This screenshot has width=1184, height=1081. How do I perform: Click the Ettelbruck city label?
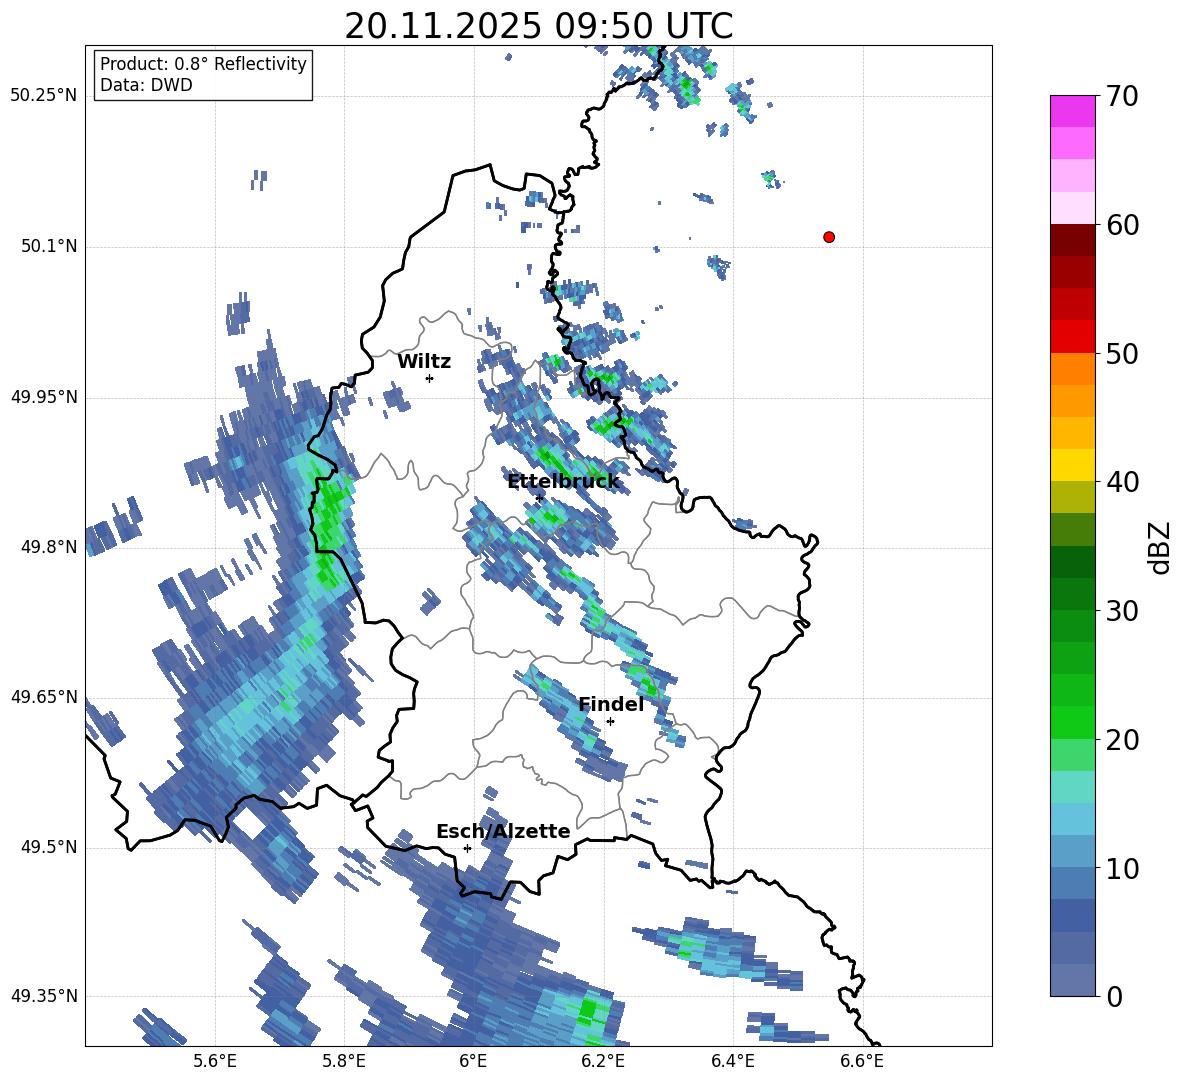tap(563, 481)
